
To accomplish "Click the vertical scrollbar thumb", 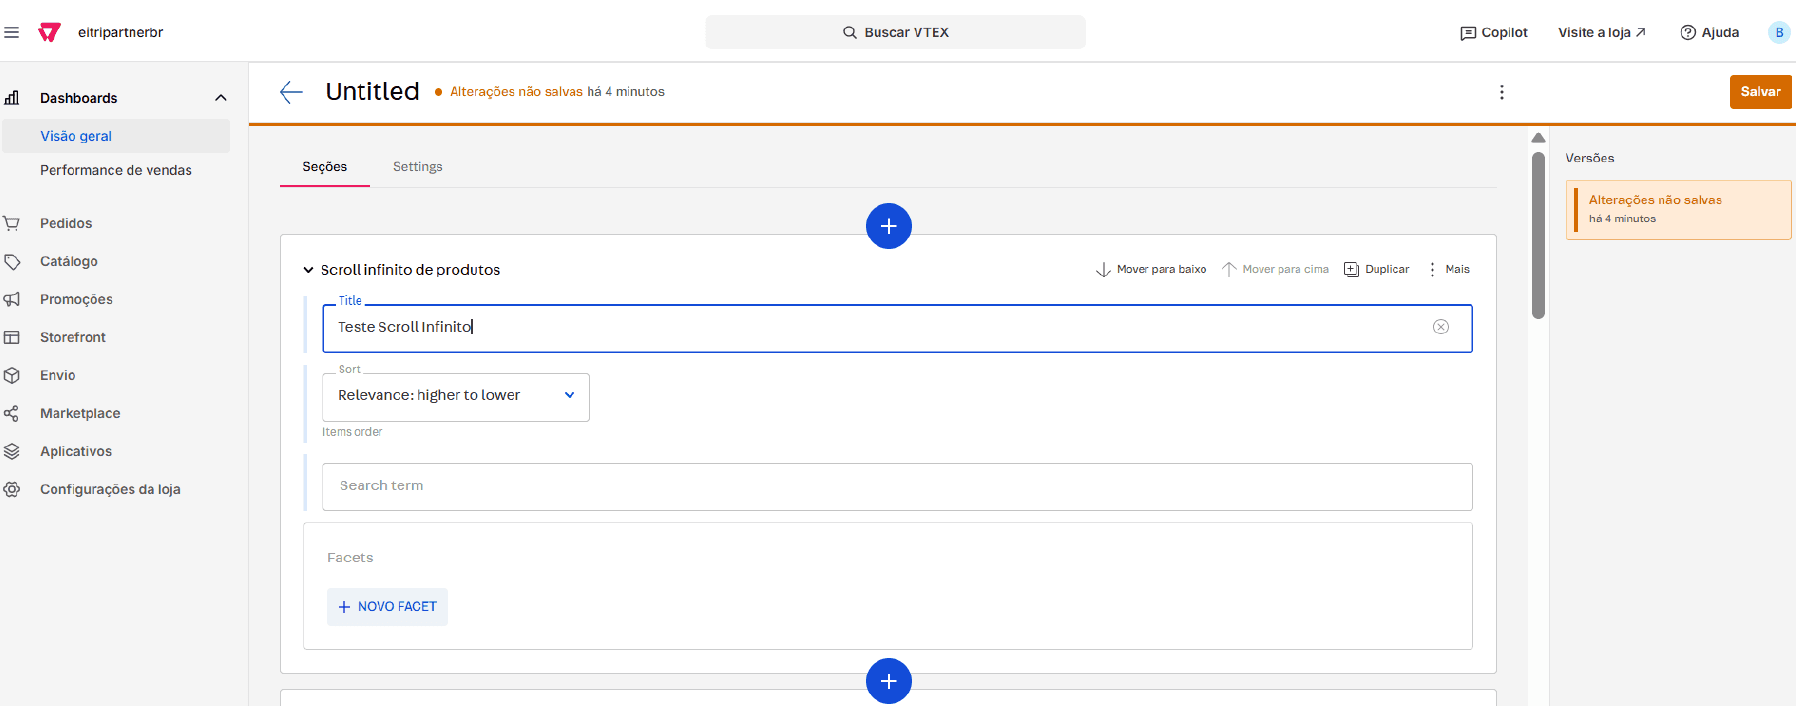I will coord(1538,235).
